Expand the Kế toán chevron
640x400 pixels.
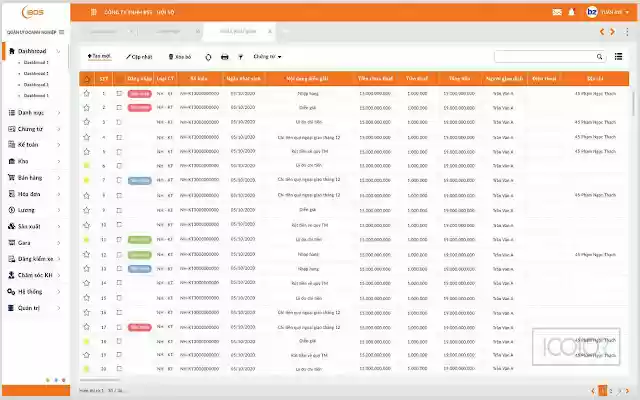[x=59, y=145]
